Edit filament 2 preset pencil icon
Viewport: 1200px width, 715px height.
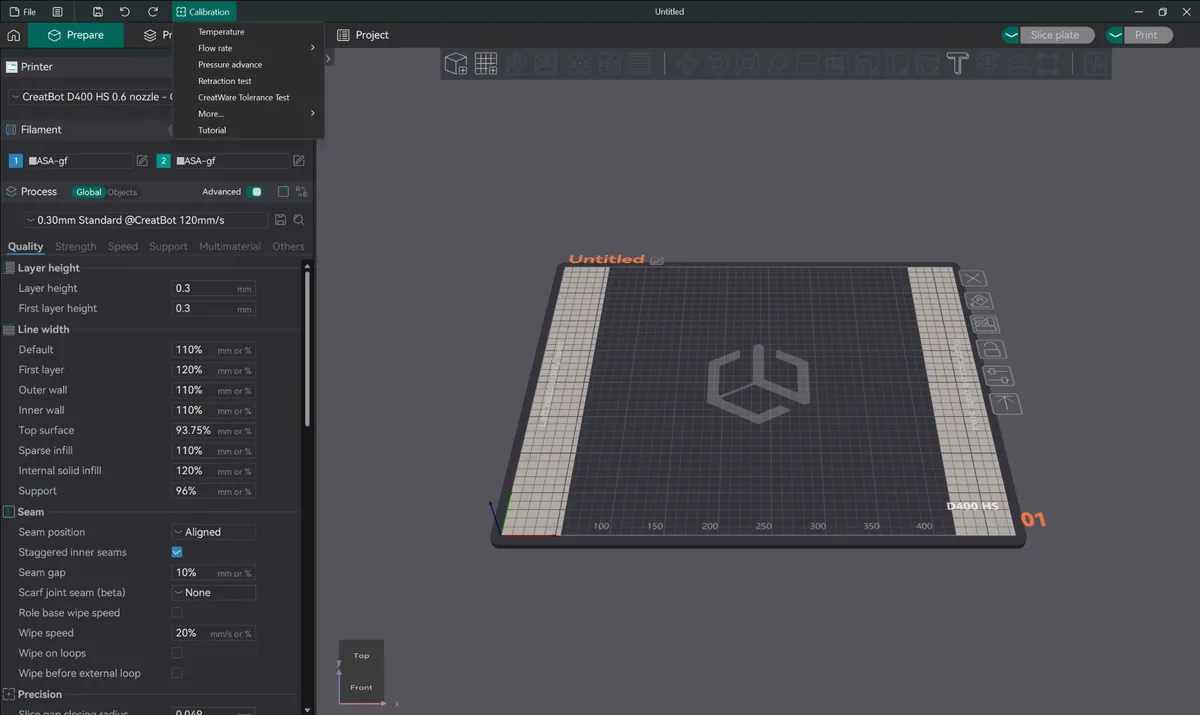[298, 161]
